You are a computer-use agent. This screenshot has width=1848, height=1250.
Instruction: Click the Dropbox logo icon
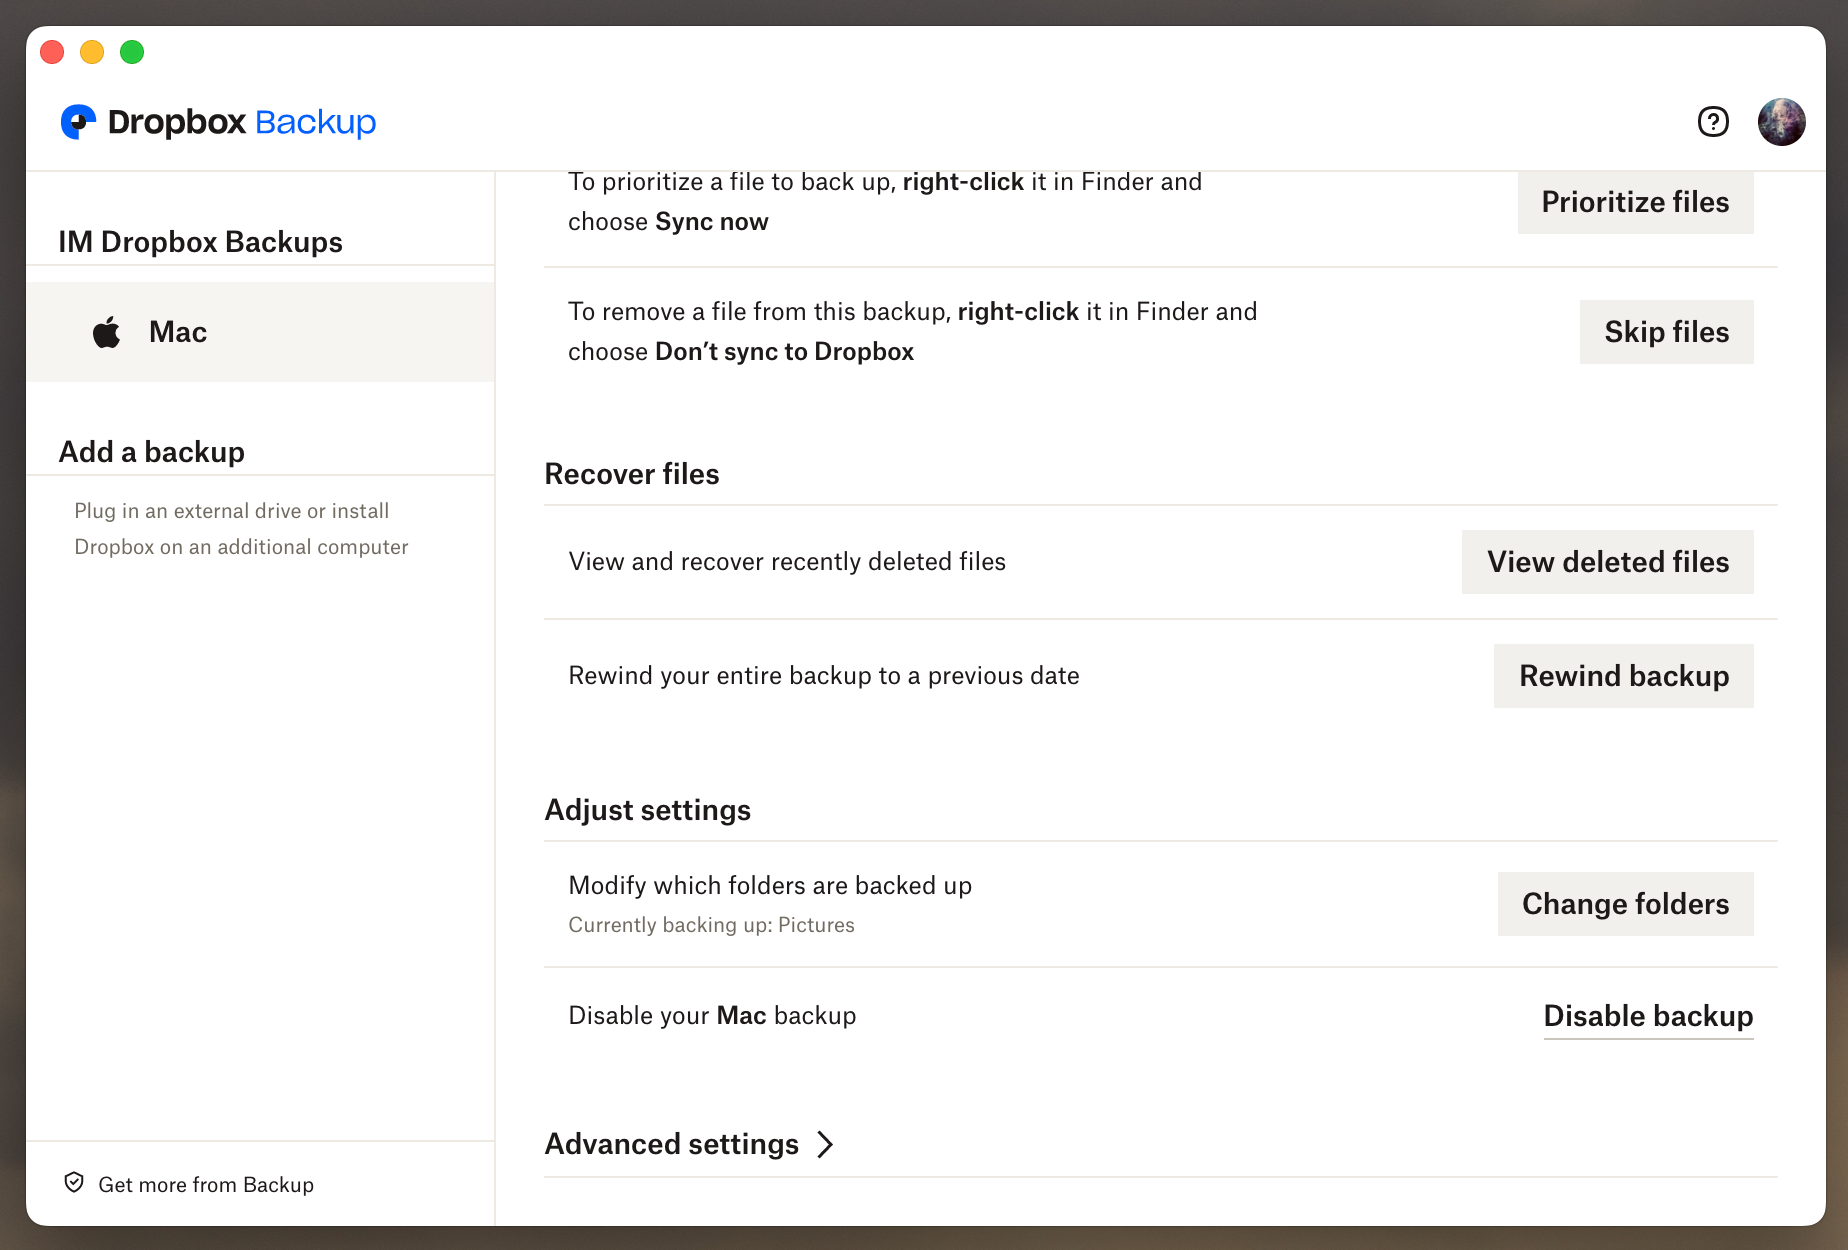78,122
